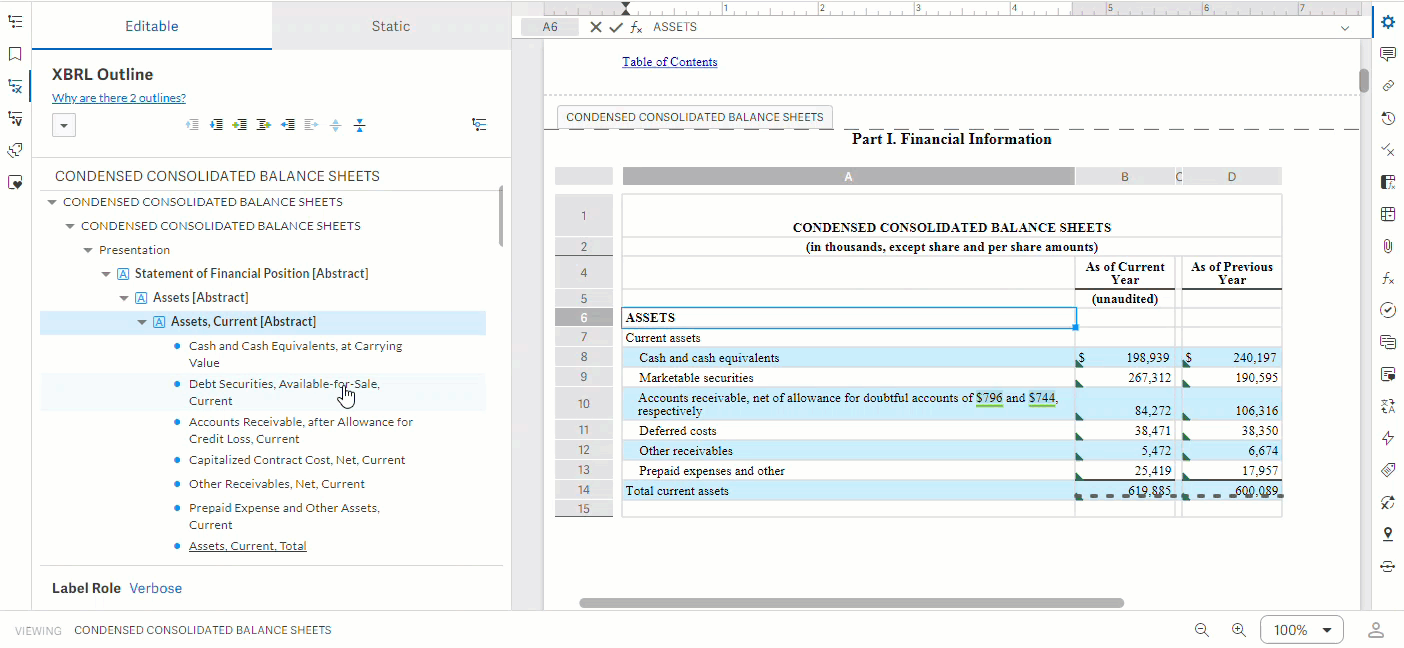Screen dimensions: 1404x648
Task: Select Other Receivables, Net, Current item
Action: pos(276,484)
